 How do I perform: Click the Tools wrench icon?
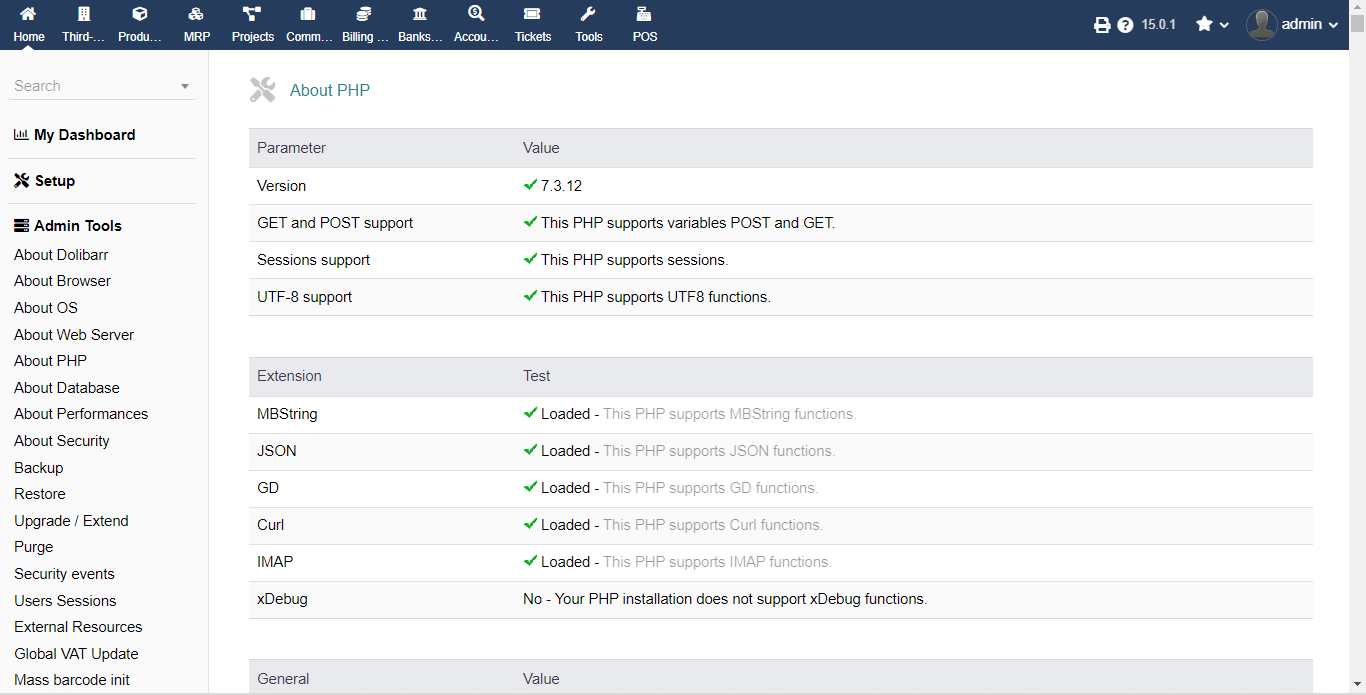tap(588, 15)
